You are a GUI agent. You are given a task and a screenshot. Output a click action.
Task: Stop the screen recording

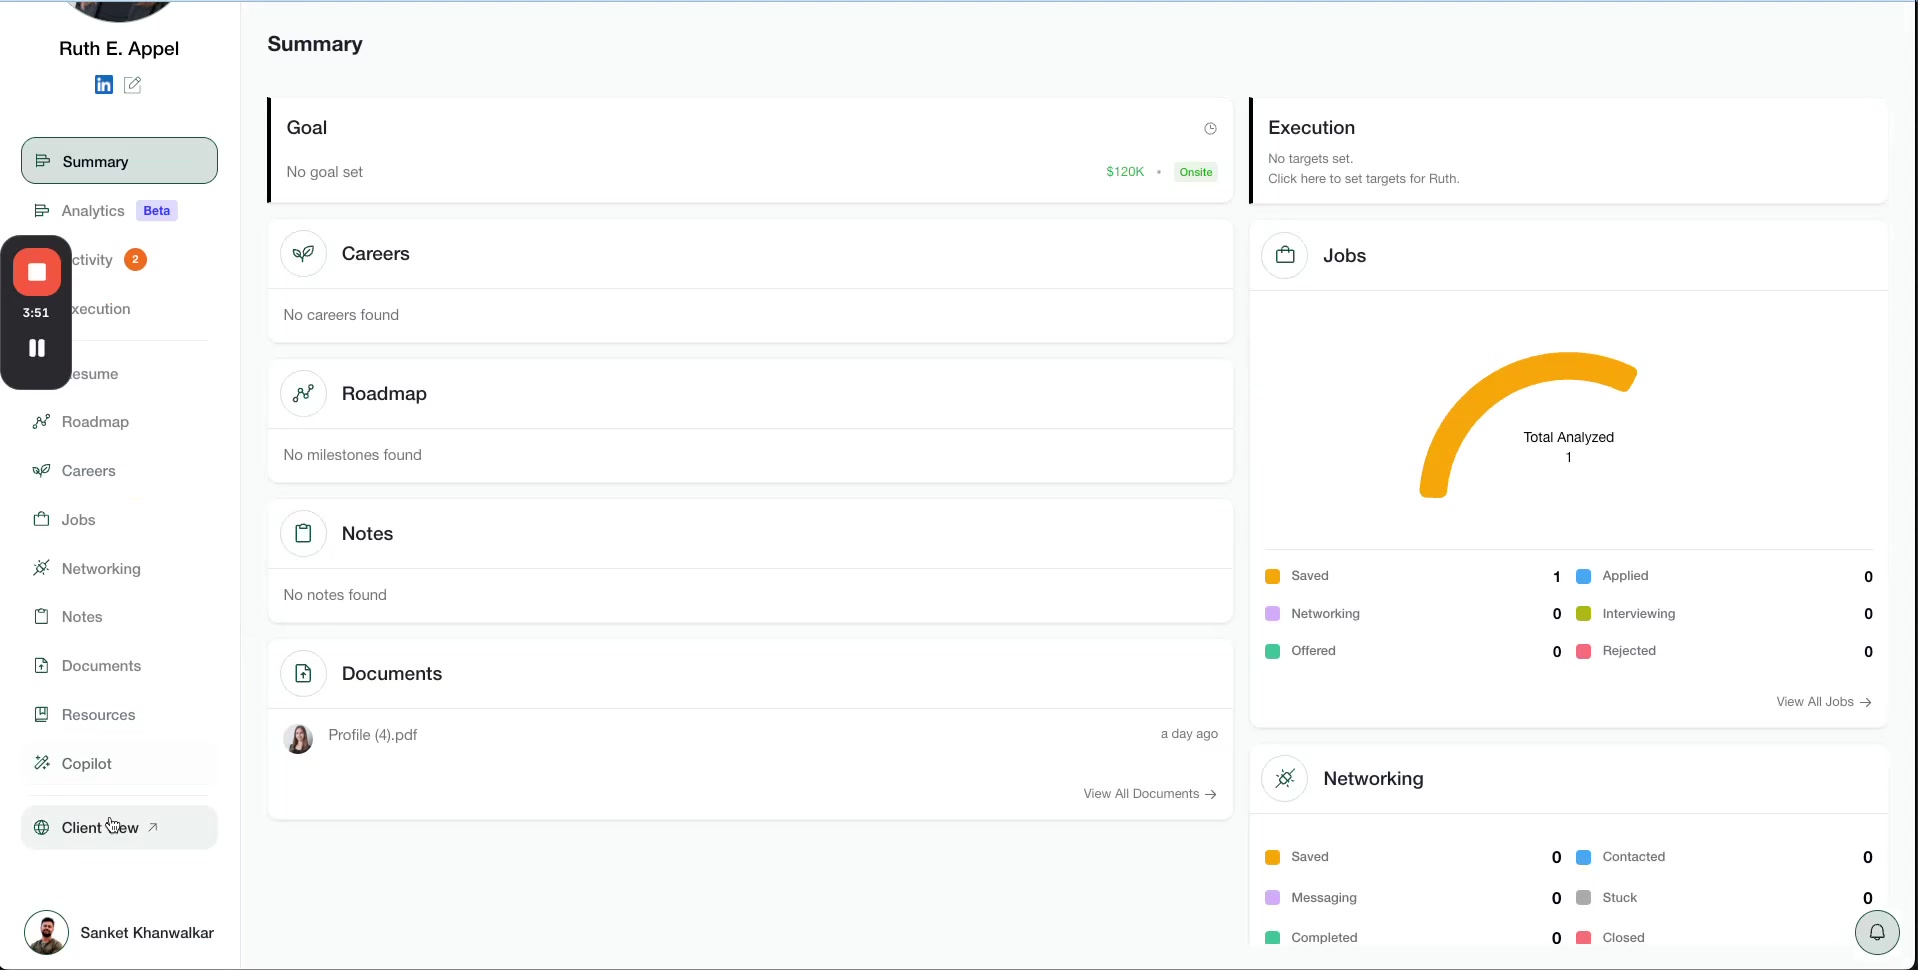tap(37, 272)
